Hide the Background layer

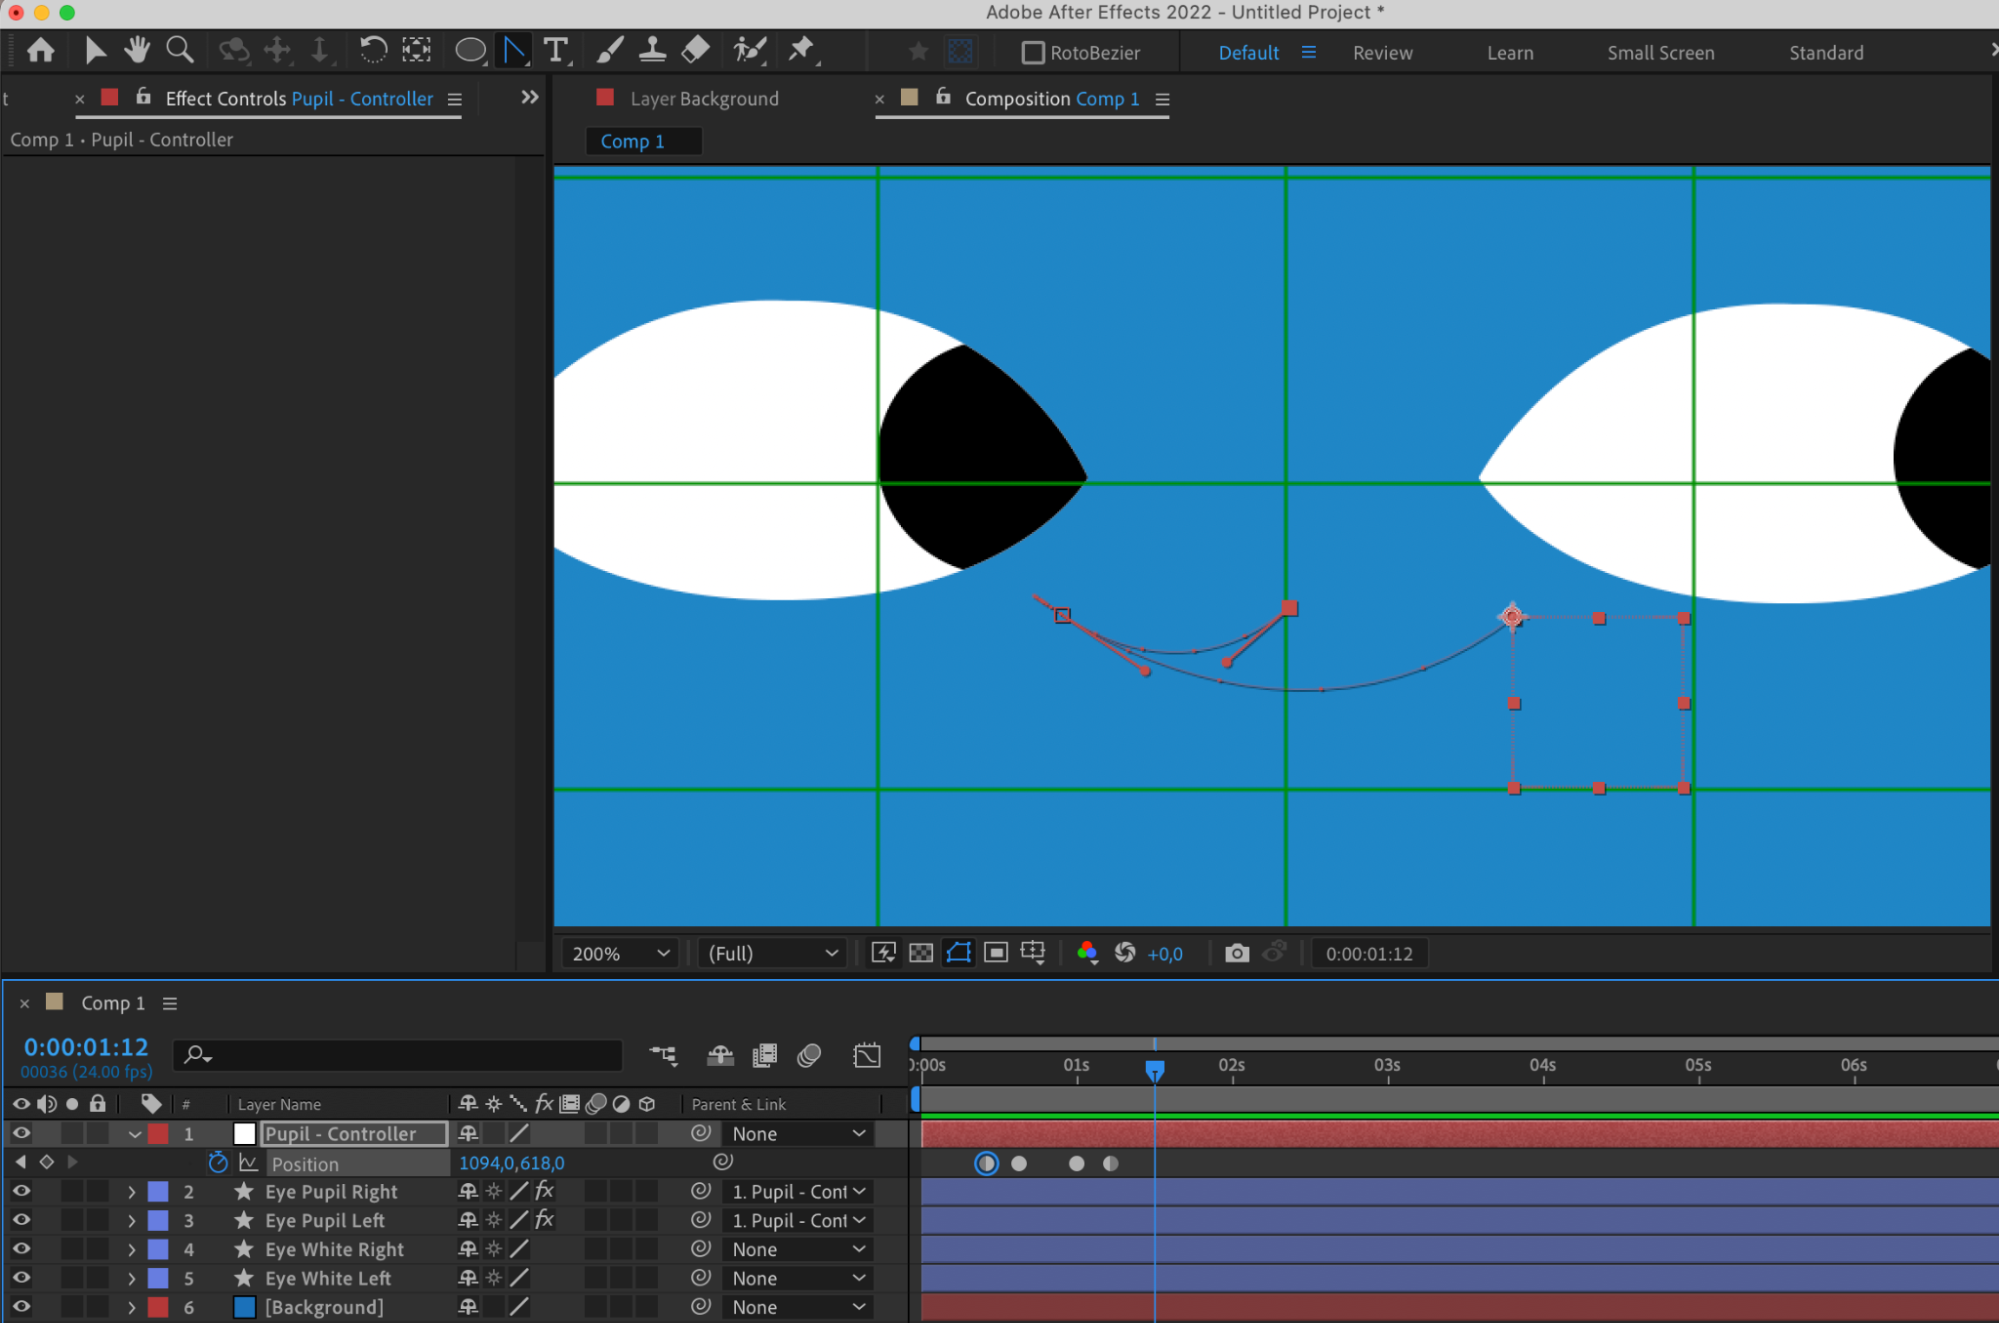(21, 1307)
